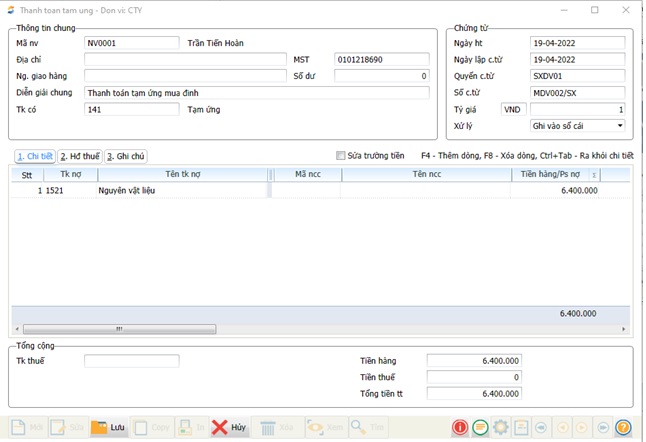This screenshot has width=646, height=442.
Task: Click the Lưu save button
Action: (x=109, y=427)
